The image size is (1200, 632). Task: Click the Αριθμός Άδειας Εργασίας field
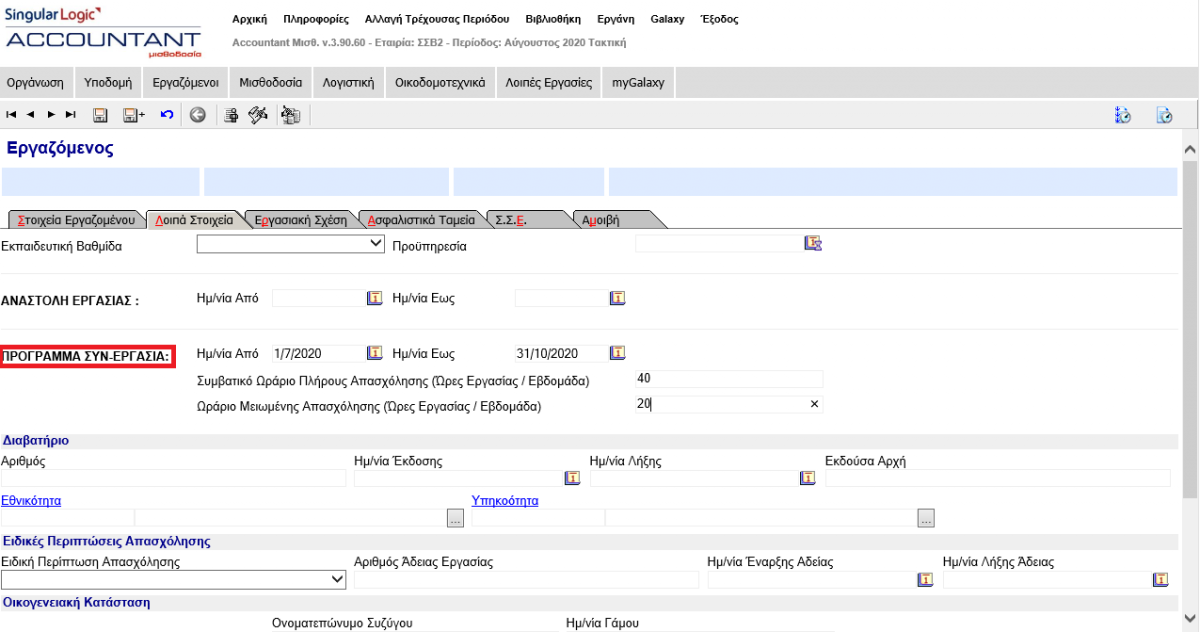point(526,579)
